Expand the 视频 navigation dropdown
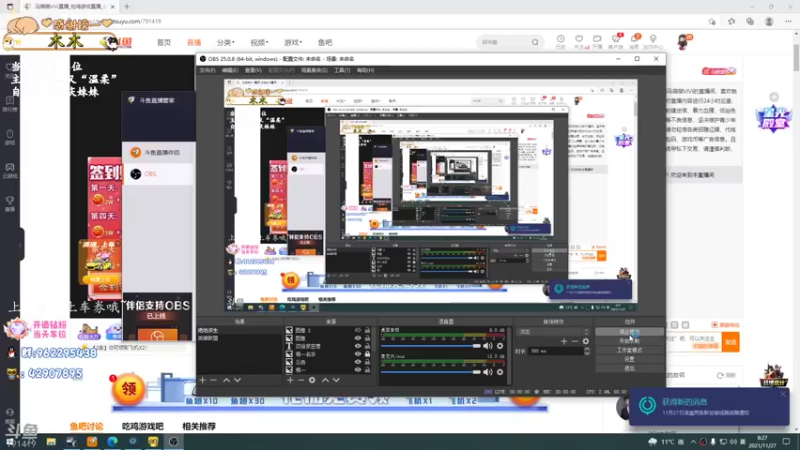 (259, 42)
